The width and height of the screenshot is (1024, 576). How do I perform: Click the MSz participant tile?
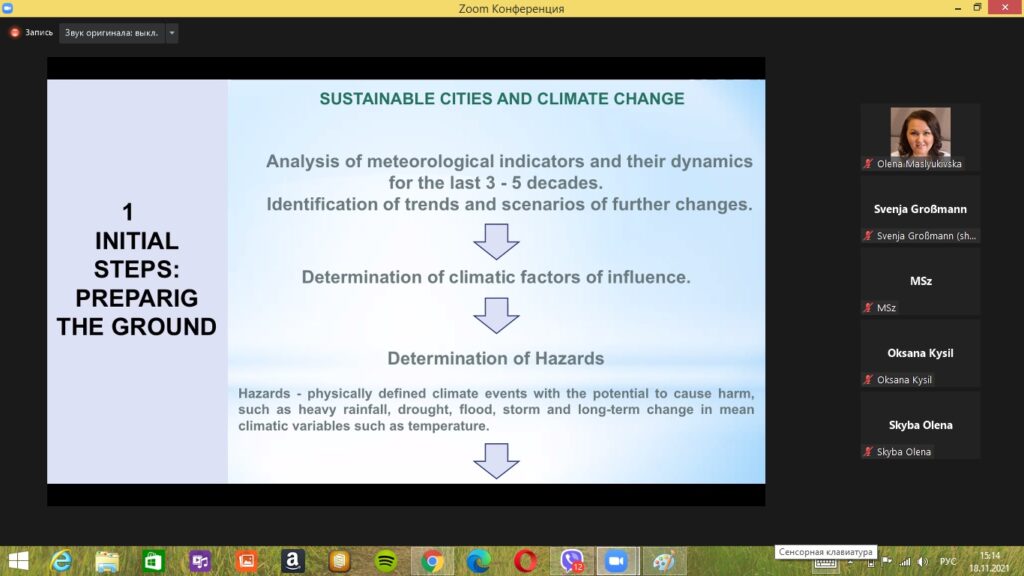tap(920, 281)
